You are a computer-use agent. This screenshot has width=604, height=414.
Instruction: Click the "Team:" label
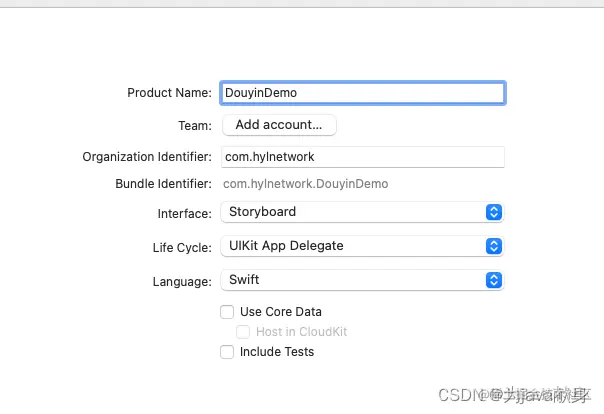tap(194, 126)
